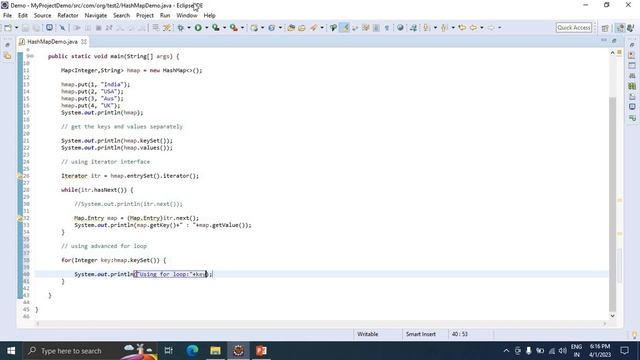
Task: Open PowerPoint from the taskbar
Action: [262, 351]
